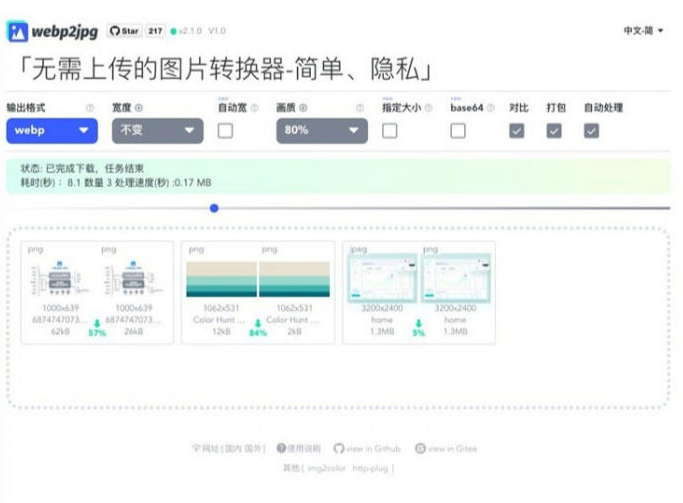Expand the 宽度 width dropdown showing 不变
Viewport: 683px width, 503px height.
[x=158, y=130]
